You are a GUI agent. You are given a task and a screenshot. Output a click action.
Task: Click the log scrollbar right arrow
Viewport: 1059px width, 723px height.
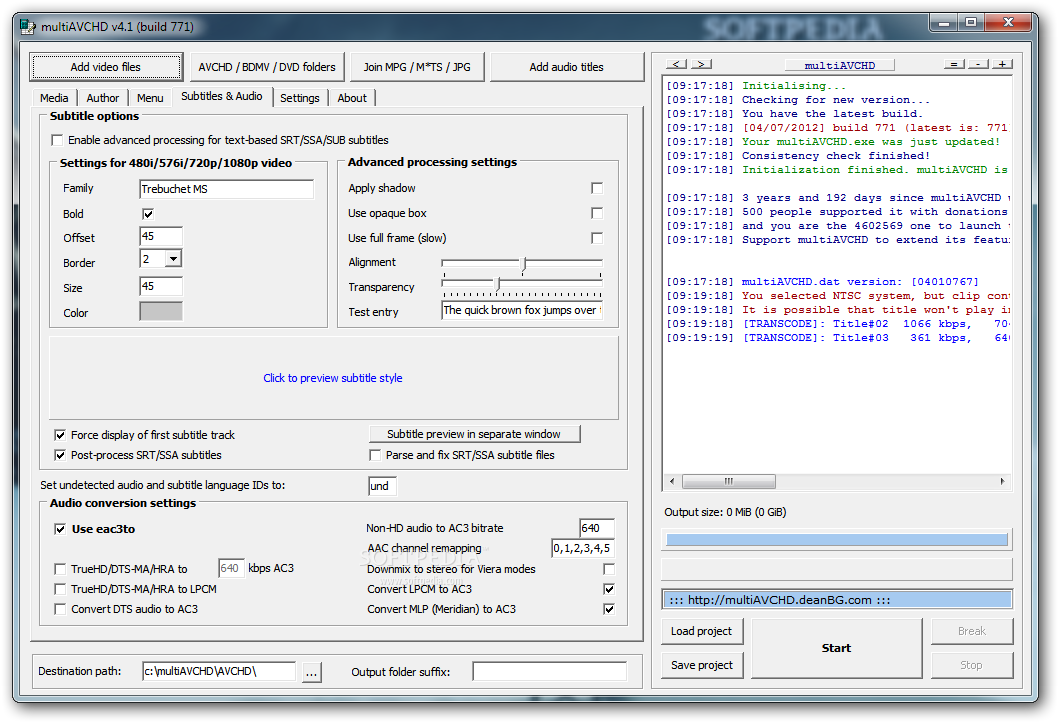(1002, 481)
